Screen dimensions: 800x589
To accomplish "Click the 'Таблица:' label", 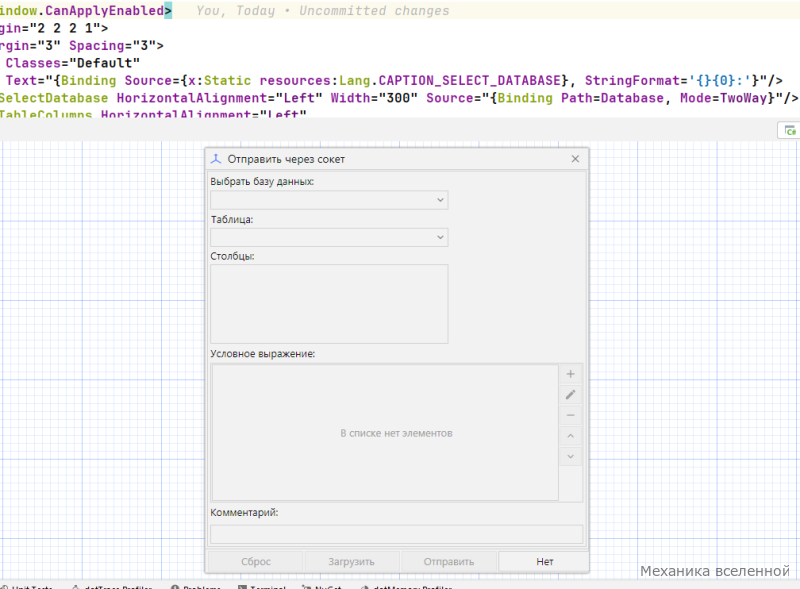I will tap(232, 219).
